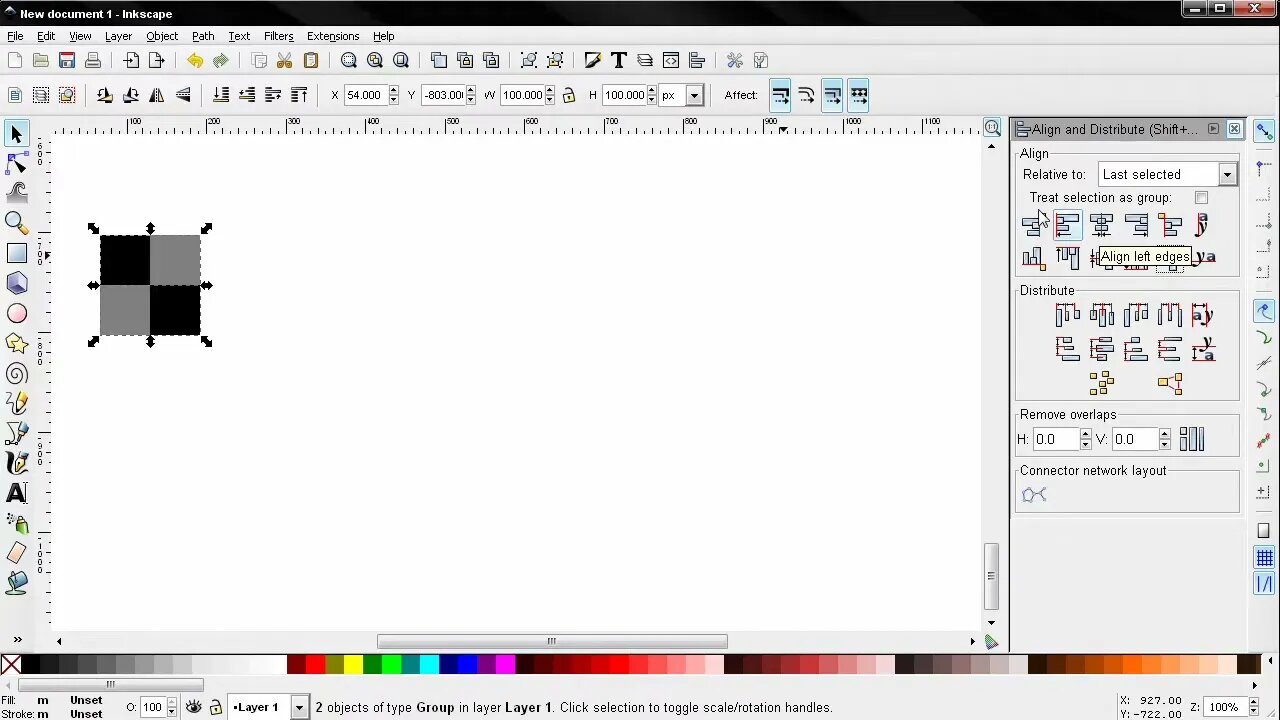
Task: Select the Bezier pen tool
Action: tap(16, 433)
